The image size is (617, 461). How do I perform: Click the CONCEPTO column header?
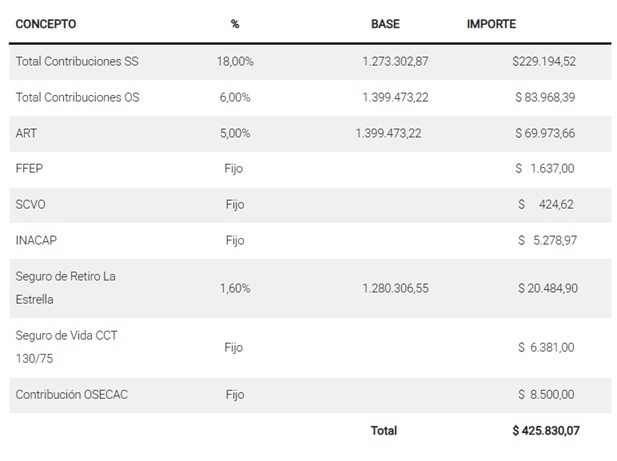click(x=46, y=23)
